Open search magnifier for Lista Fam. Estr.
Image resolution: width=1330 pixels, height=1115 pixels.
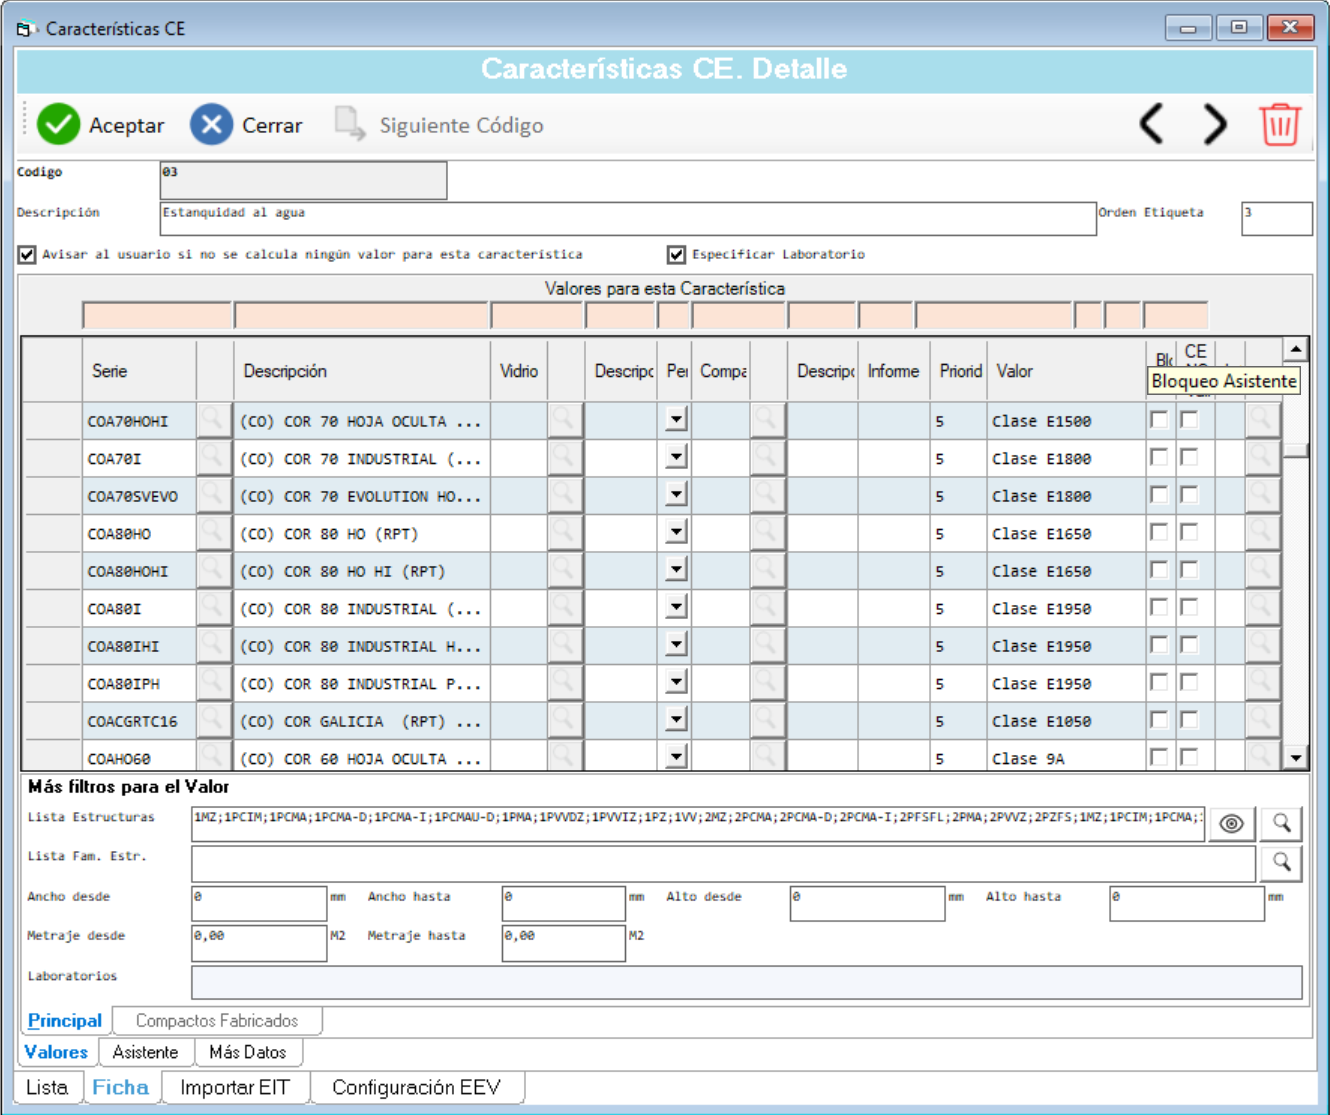[1281, 863]
